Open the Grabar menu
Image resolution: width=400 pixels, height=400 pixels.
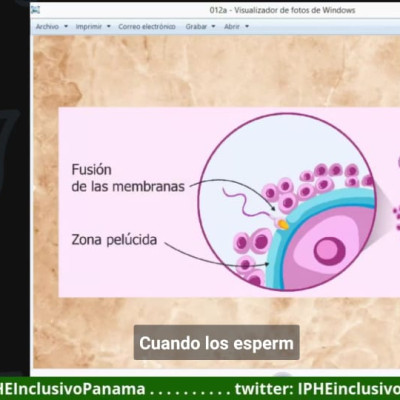(196, 26)
